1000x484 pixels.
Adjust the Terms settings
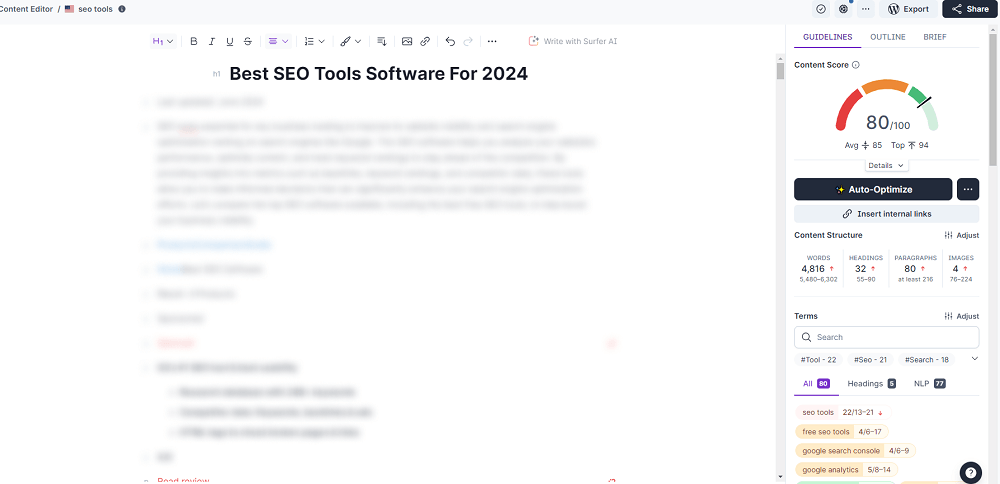961,316
